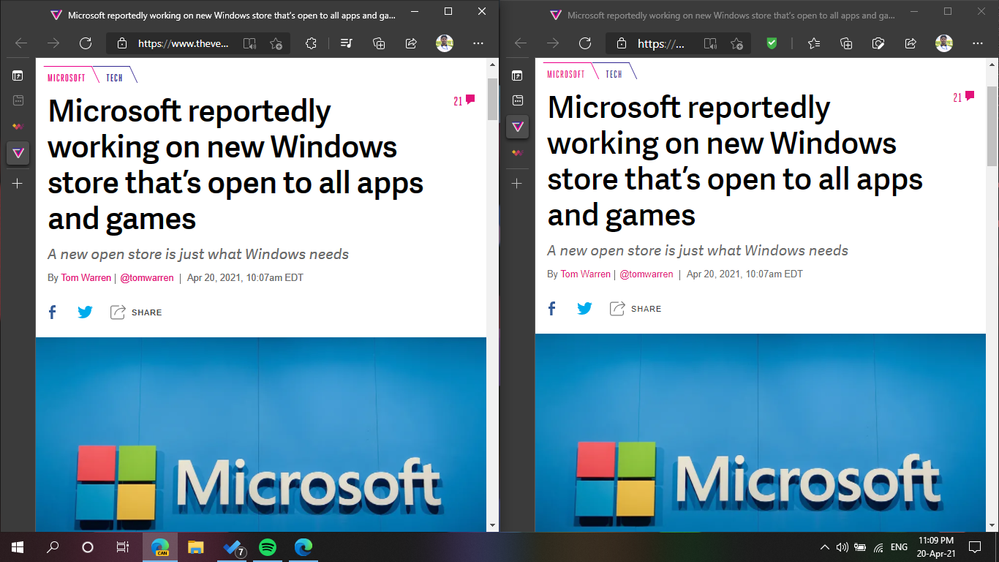This screenshot has width=999, height=562.
Task: Open the volume control in system tray
Action: (x=842, y=547)
